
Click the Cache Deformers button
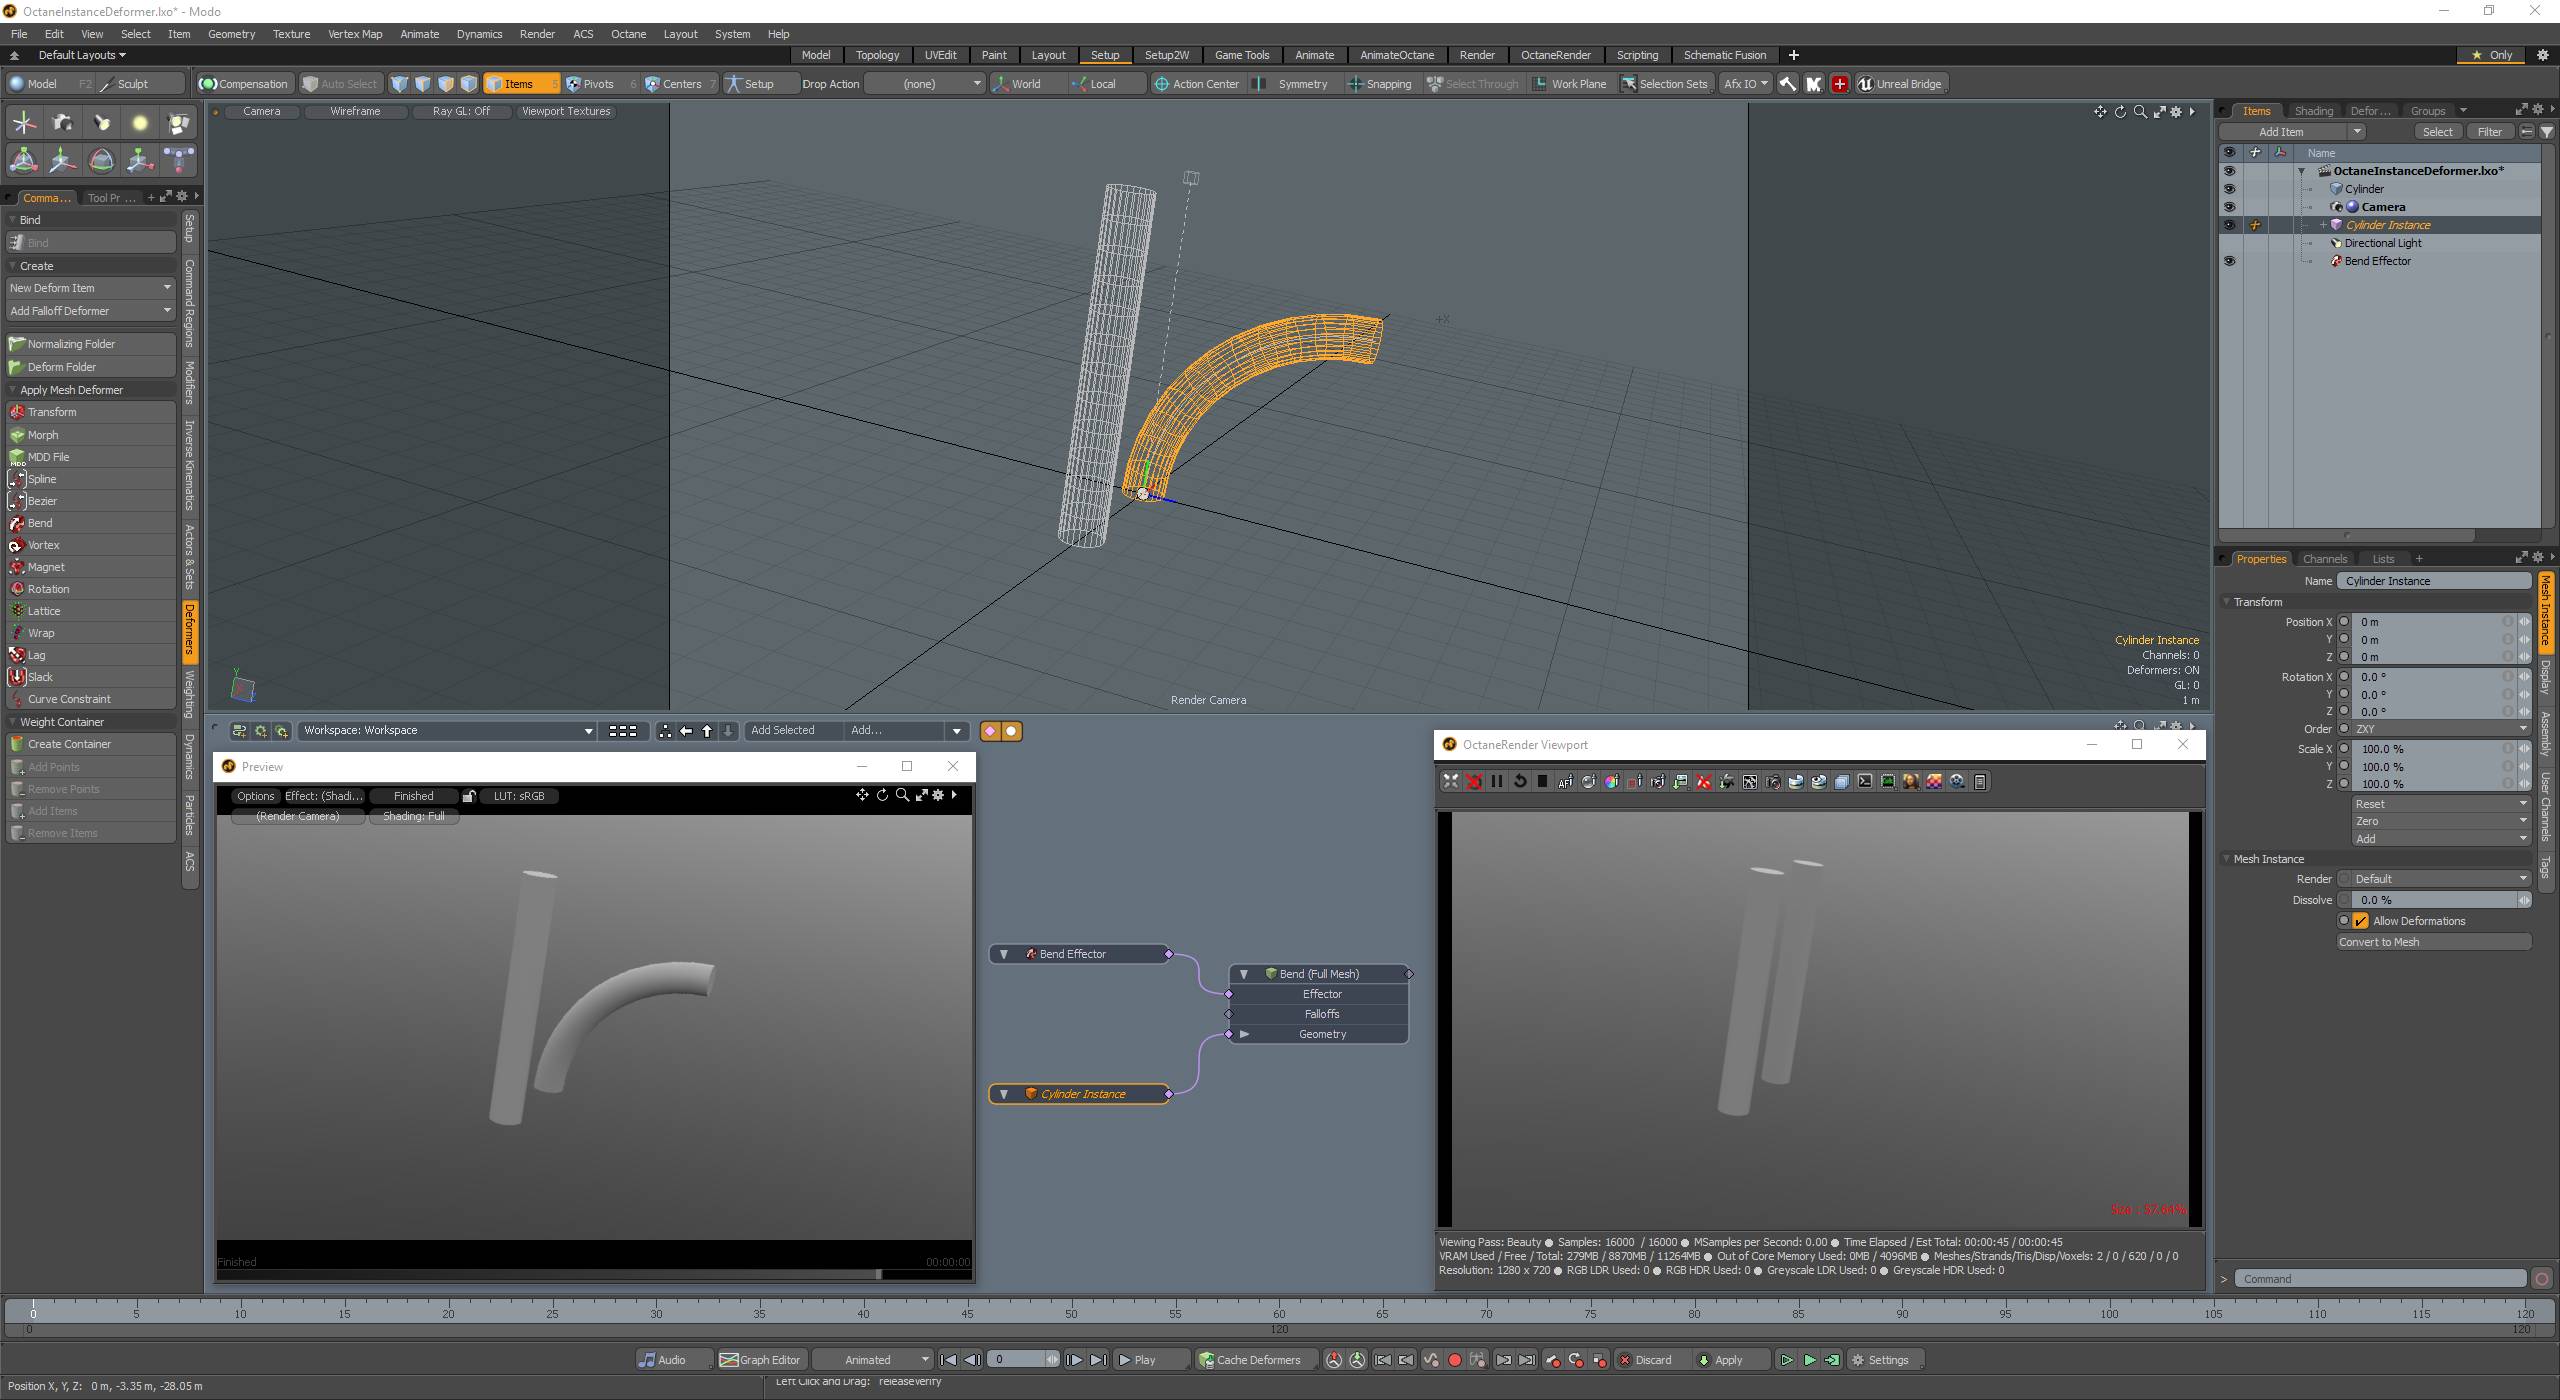1250,1360
